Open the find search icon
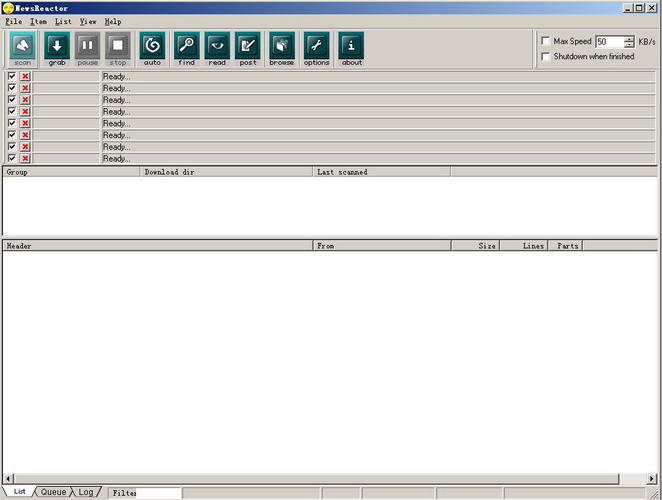 (186, 49)
